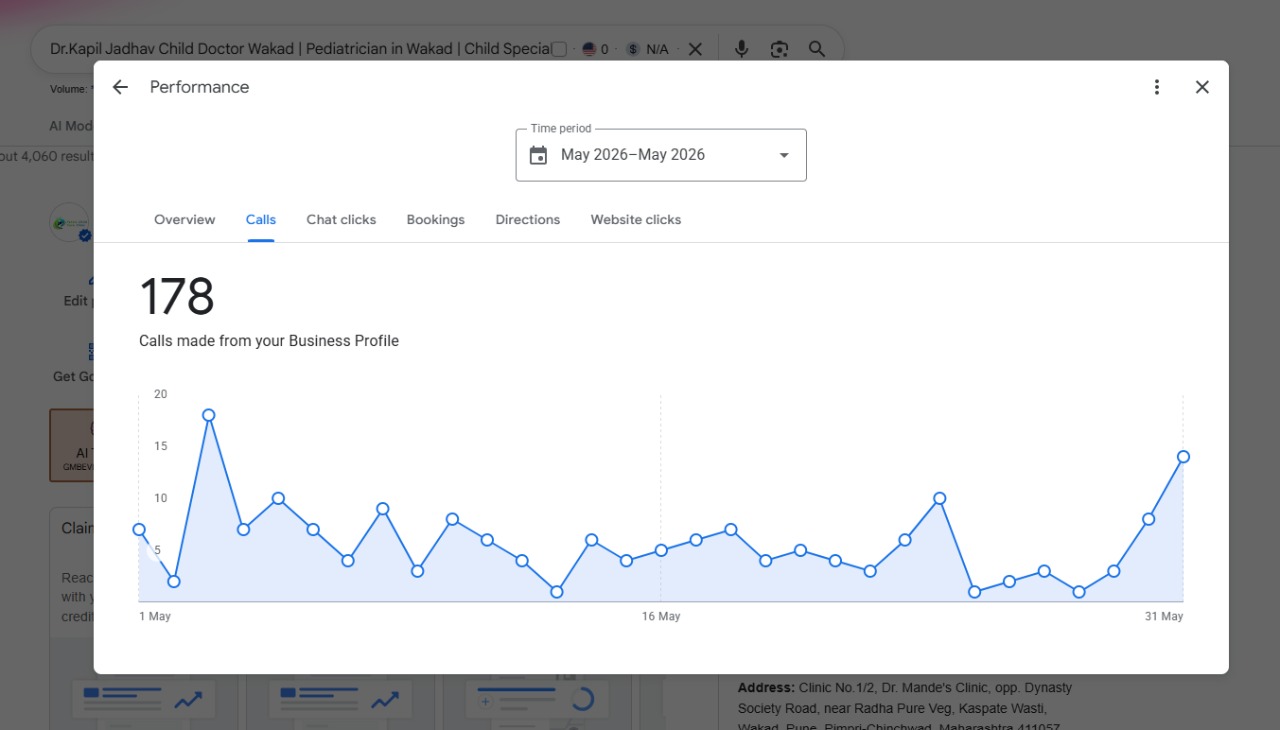The image size is (1280, 730).
Task: Switch to the Overview tab
Action: click(184, 220)
